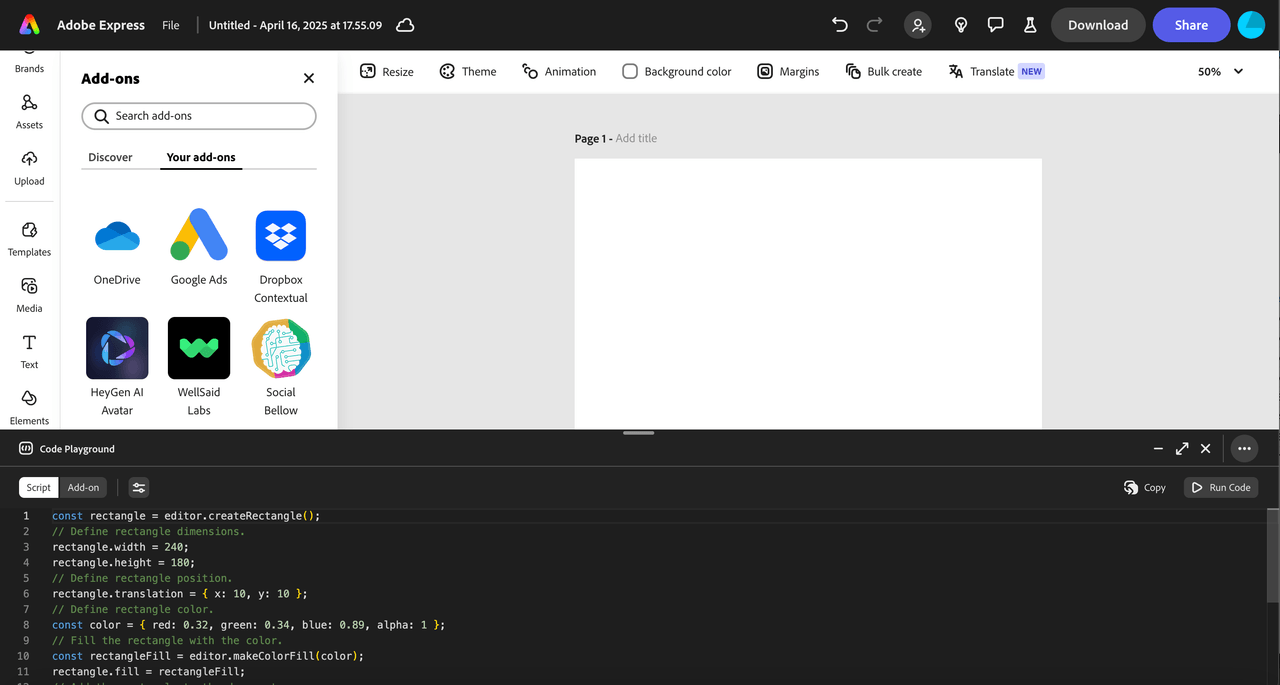Open the comments panel icon
Screen dimensions: 1280x685
tap(995, 25)
